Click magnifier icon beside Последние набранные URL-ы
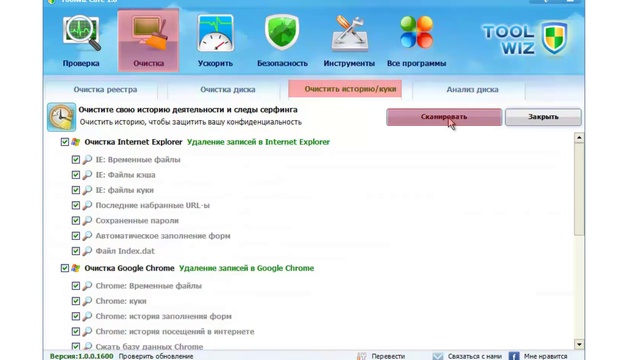This screenshot has height=360, width=640. tap(87, 205)
